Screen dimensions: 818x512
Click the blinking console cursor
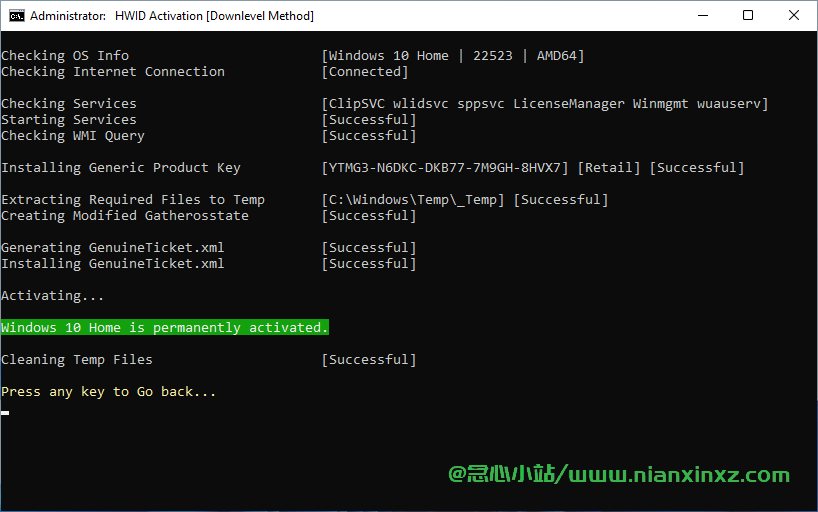[5, 413]
